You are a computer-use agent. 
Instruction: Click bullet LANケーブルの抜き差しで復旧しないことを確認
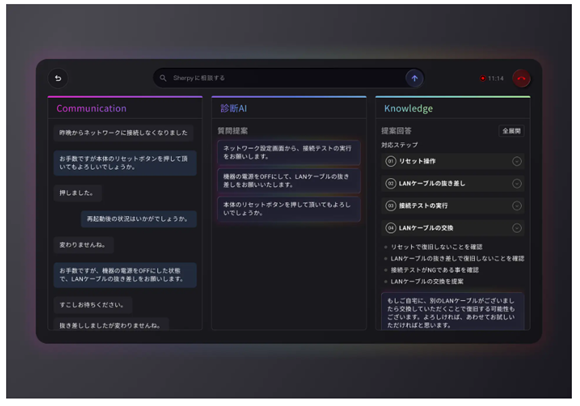[x=457, y=258]
